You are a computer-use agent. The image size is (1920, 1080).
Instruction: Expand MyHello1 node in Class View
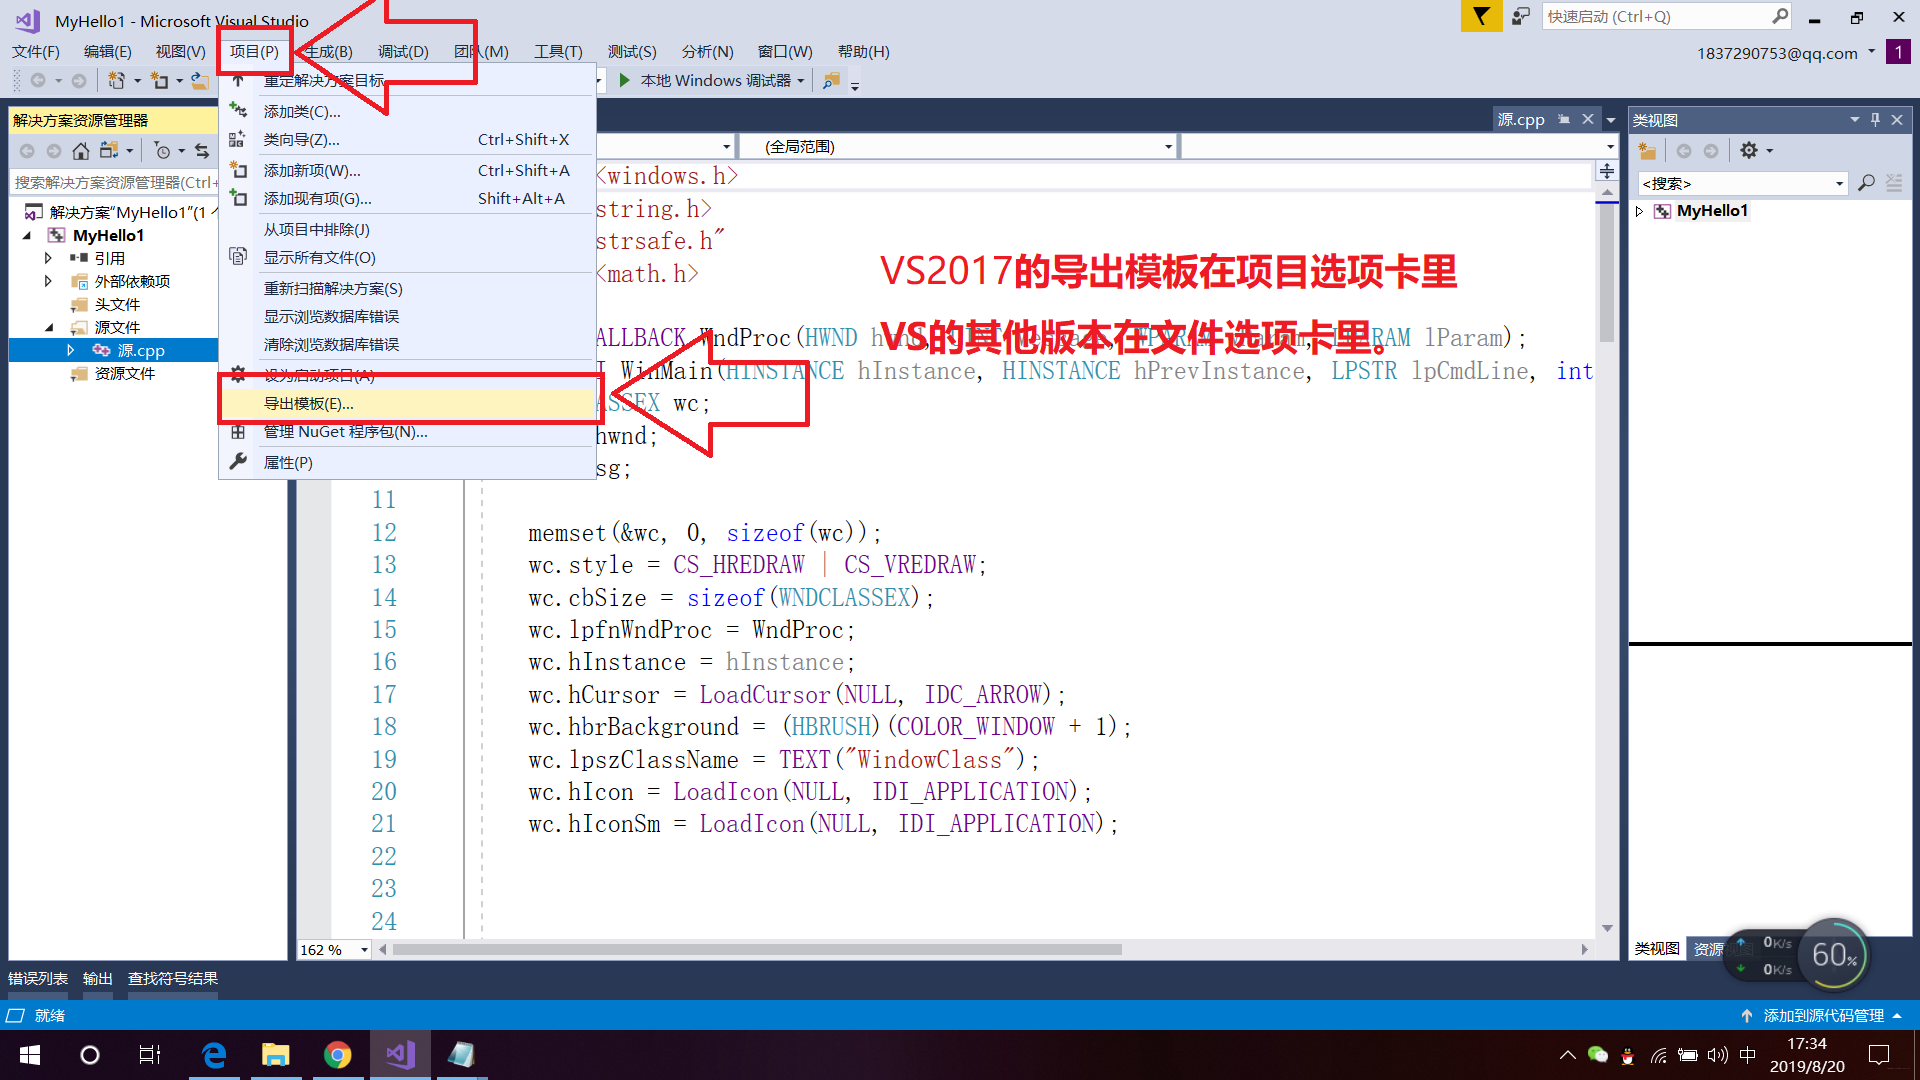click(x=1639, y=211)
